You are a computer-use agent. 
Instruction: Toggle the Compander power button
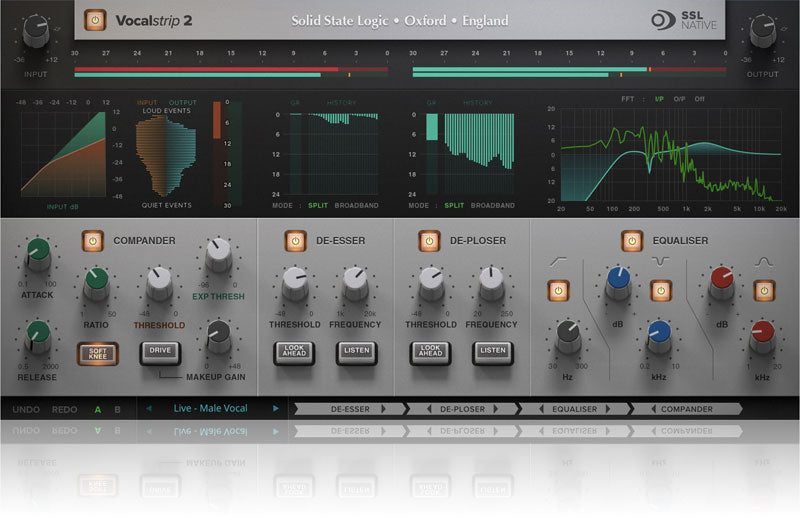click(x=93, y=241)
